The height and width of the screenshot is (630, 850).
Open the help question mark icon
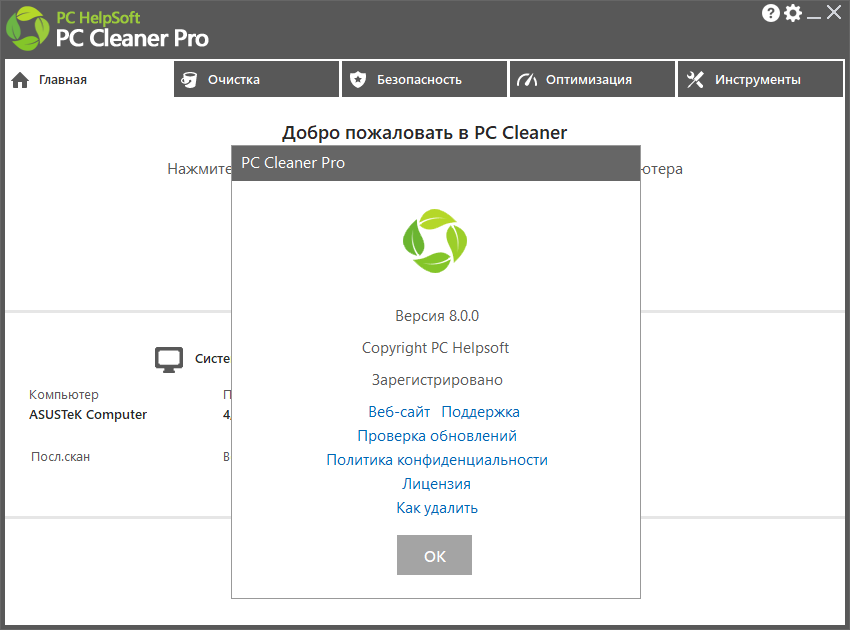(770, 13)
